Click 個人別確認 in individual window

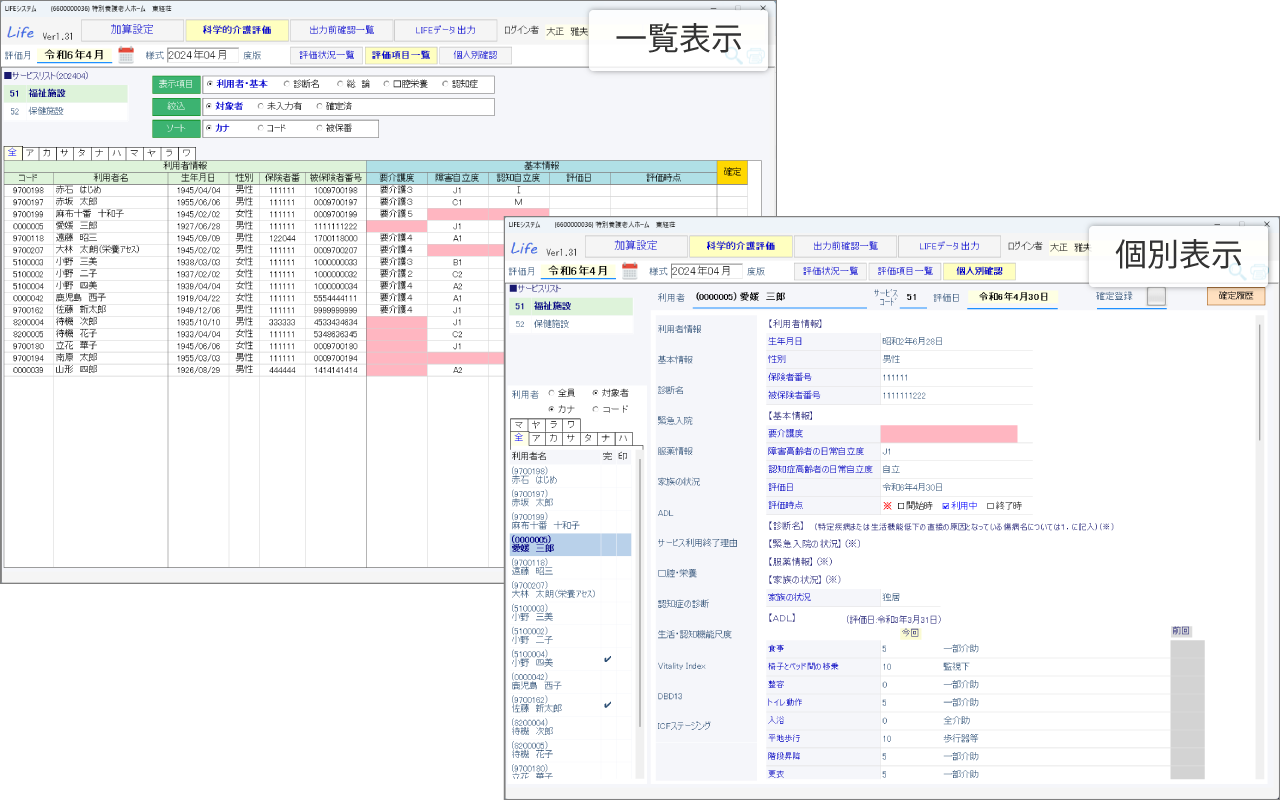tap(979, 271)
